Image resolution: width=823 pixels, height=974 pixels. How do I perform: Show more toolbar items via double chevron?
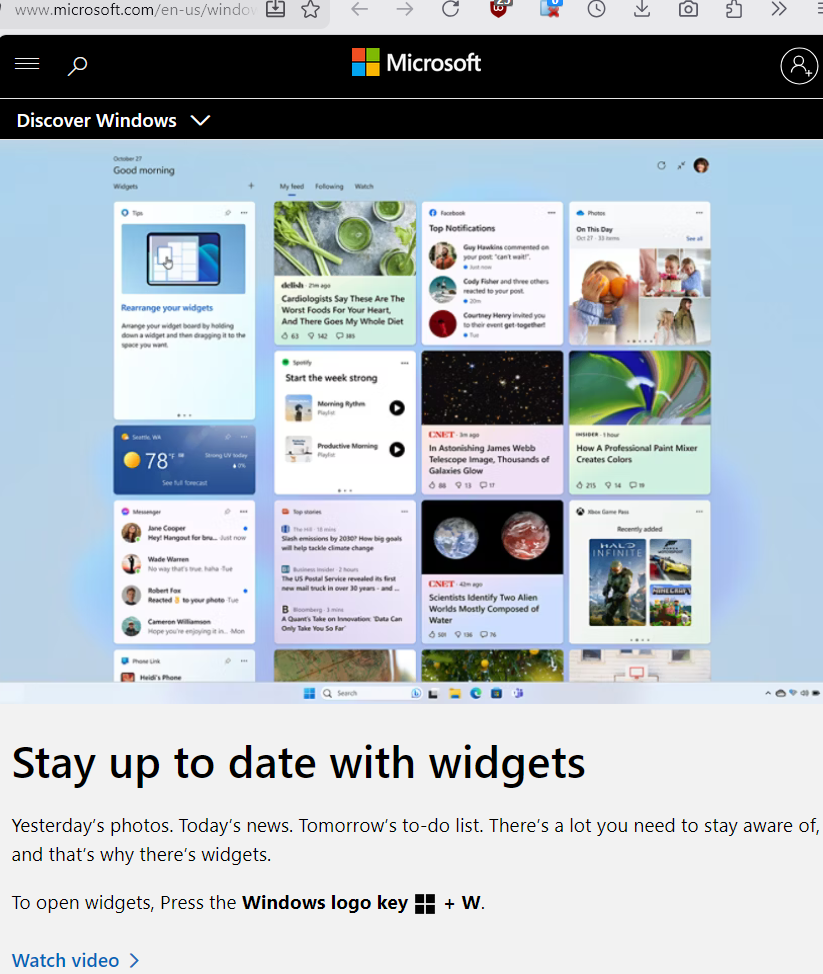(x=779, y=9)
